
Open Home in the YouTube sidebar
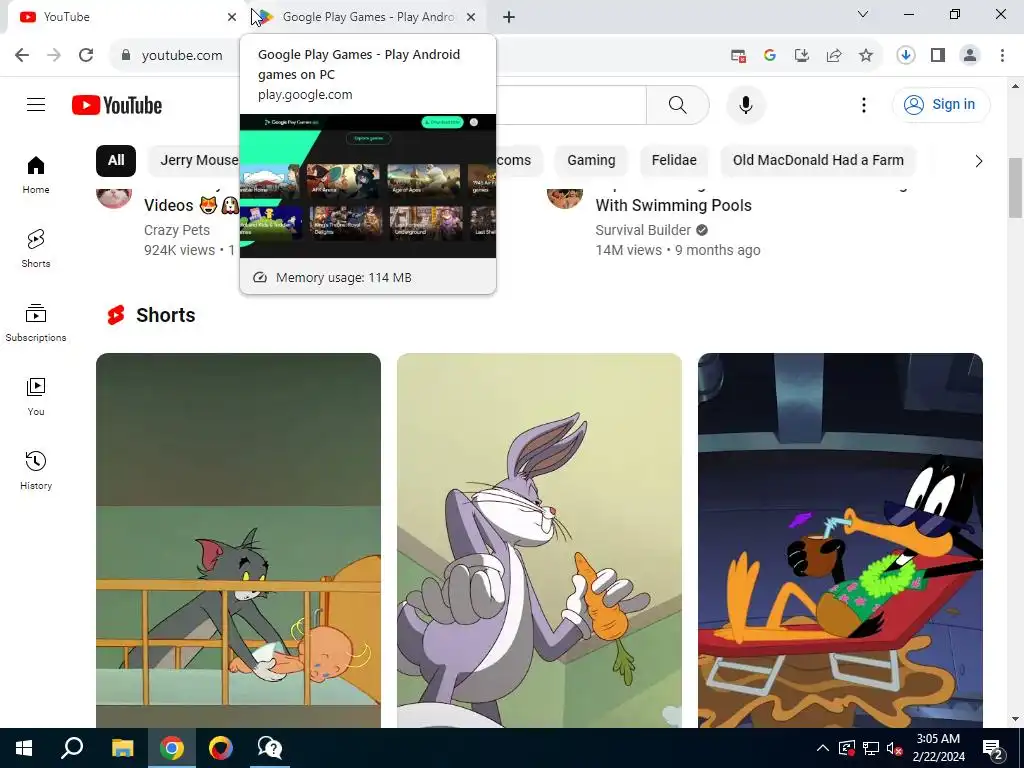click(36, 175)
